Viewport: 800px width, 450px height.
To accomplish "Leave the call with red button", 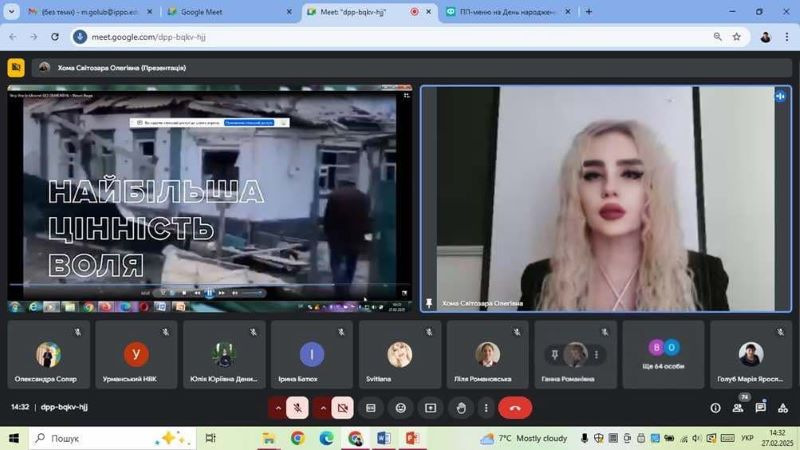I will pos(515,408).
